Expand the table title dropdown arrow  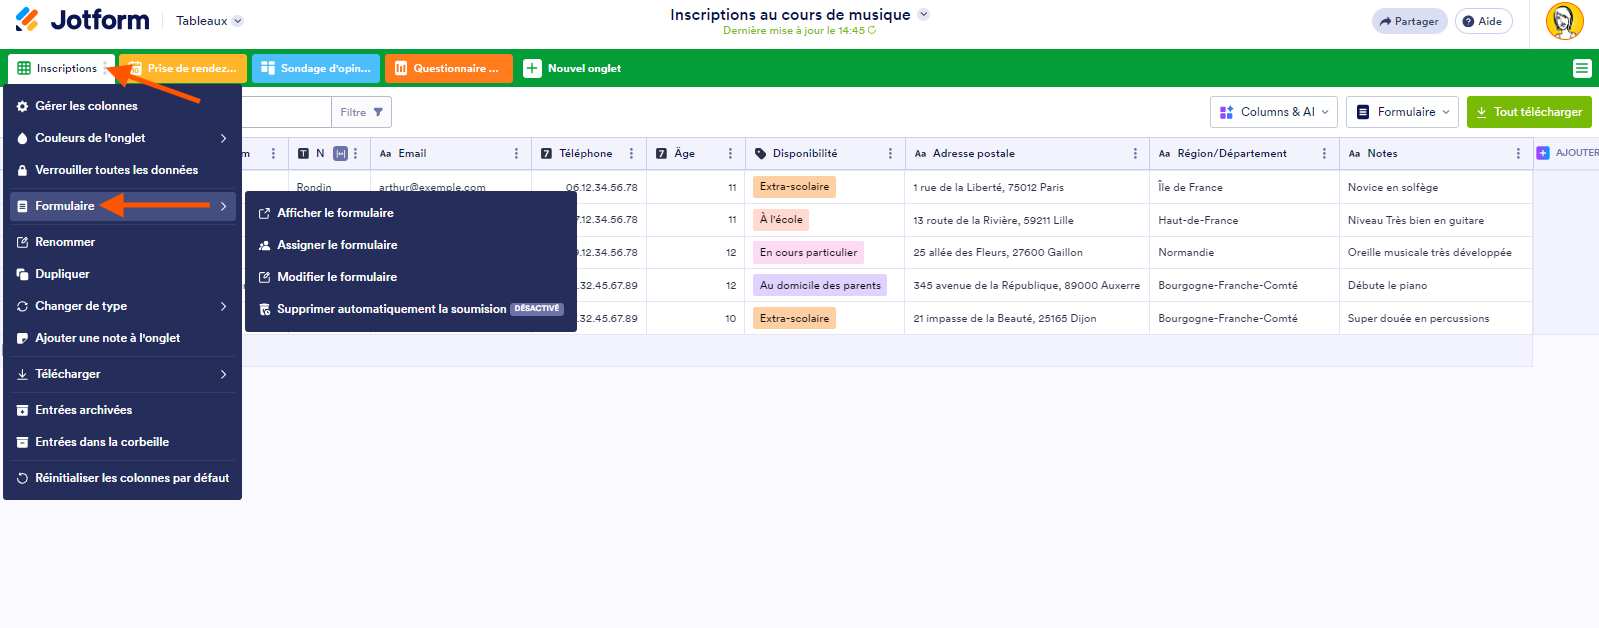pos(924,15)
